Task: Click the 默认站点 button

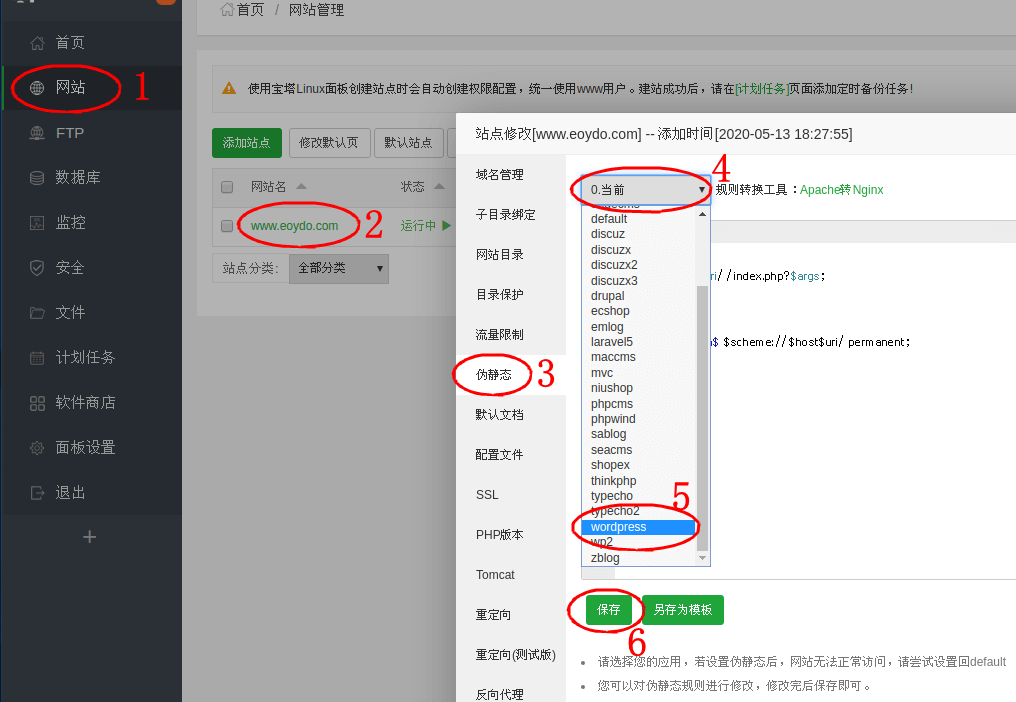Action: click(x=408, y=143)
